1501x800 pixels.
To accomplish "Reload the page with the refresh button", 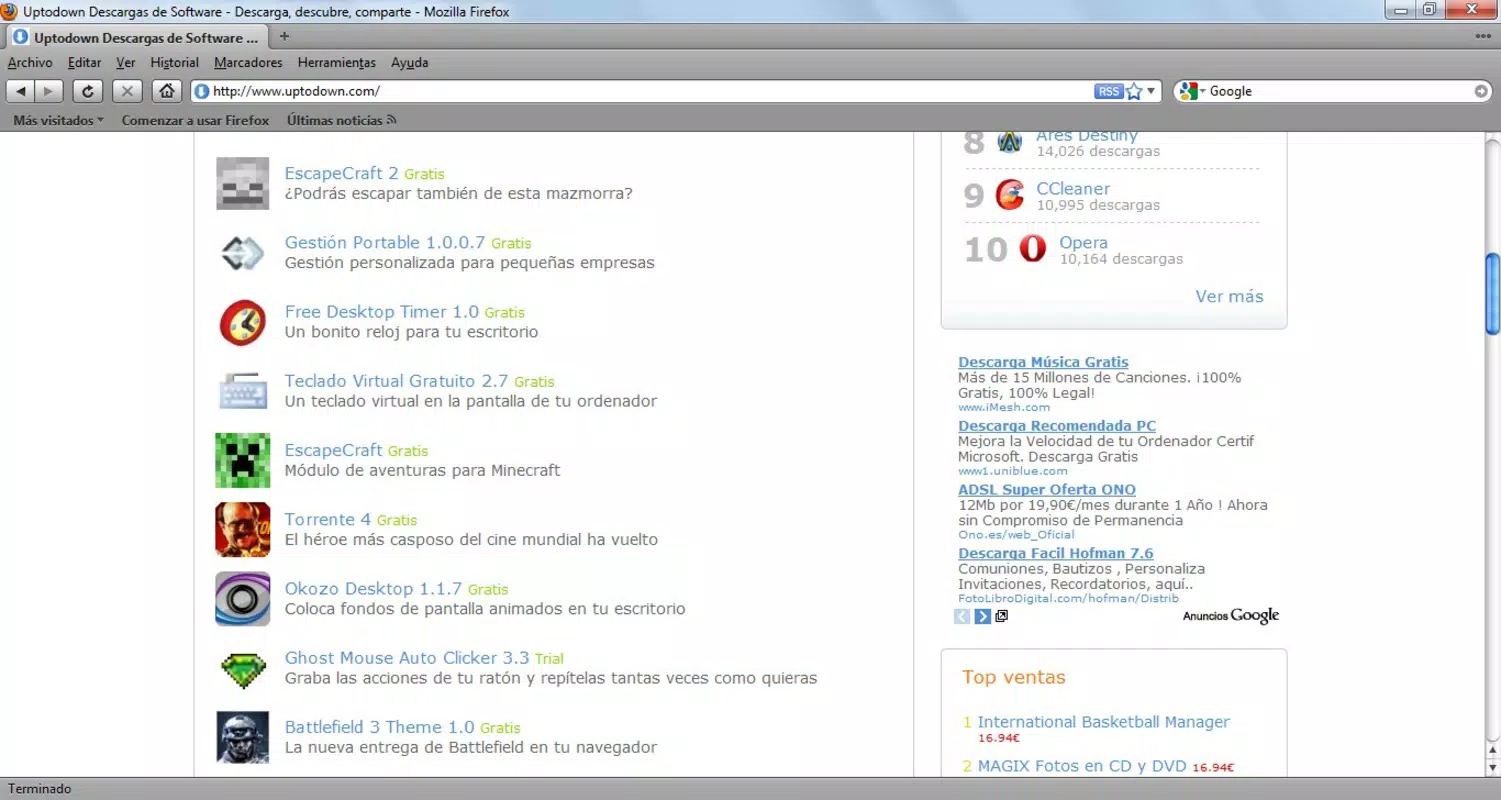I will coord(88,91).
